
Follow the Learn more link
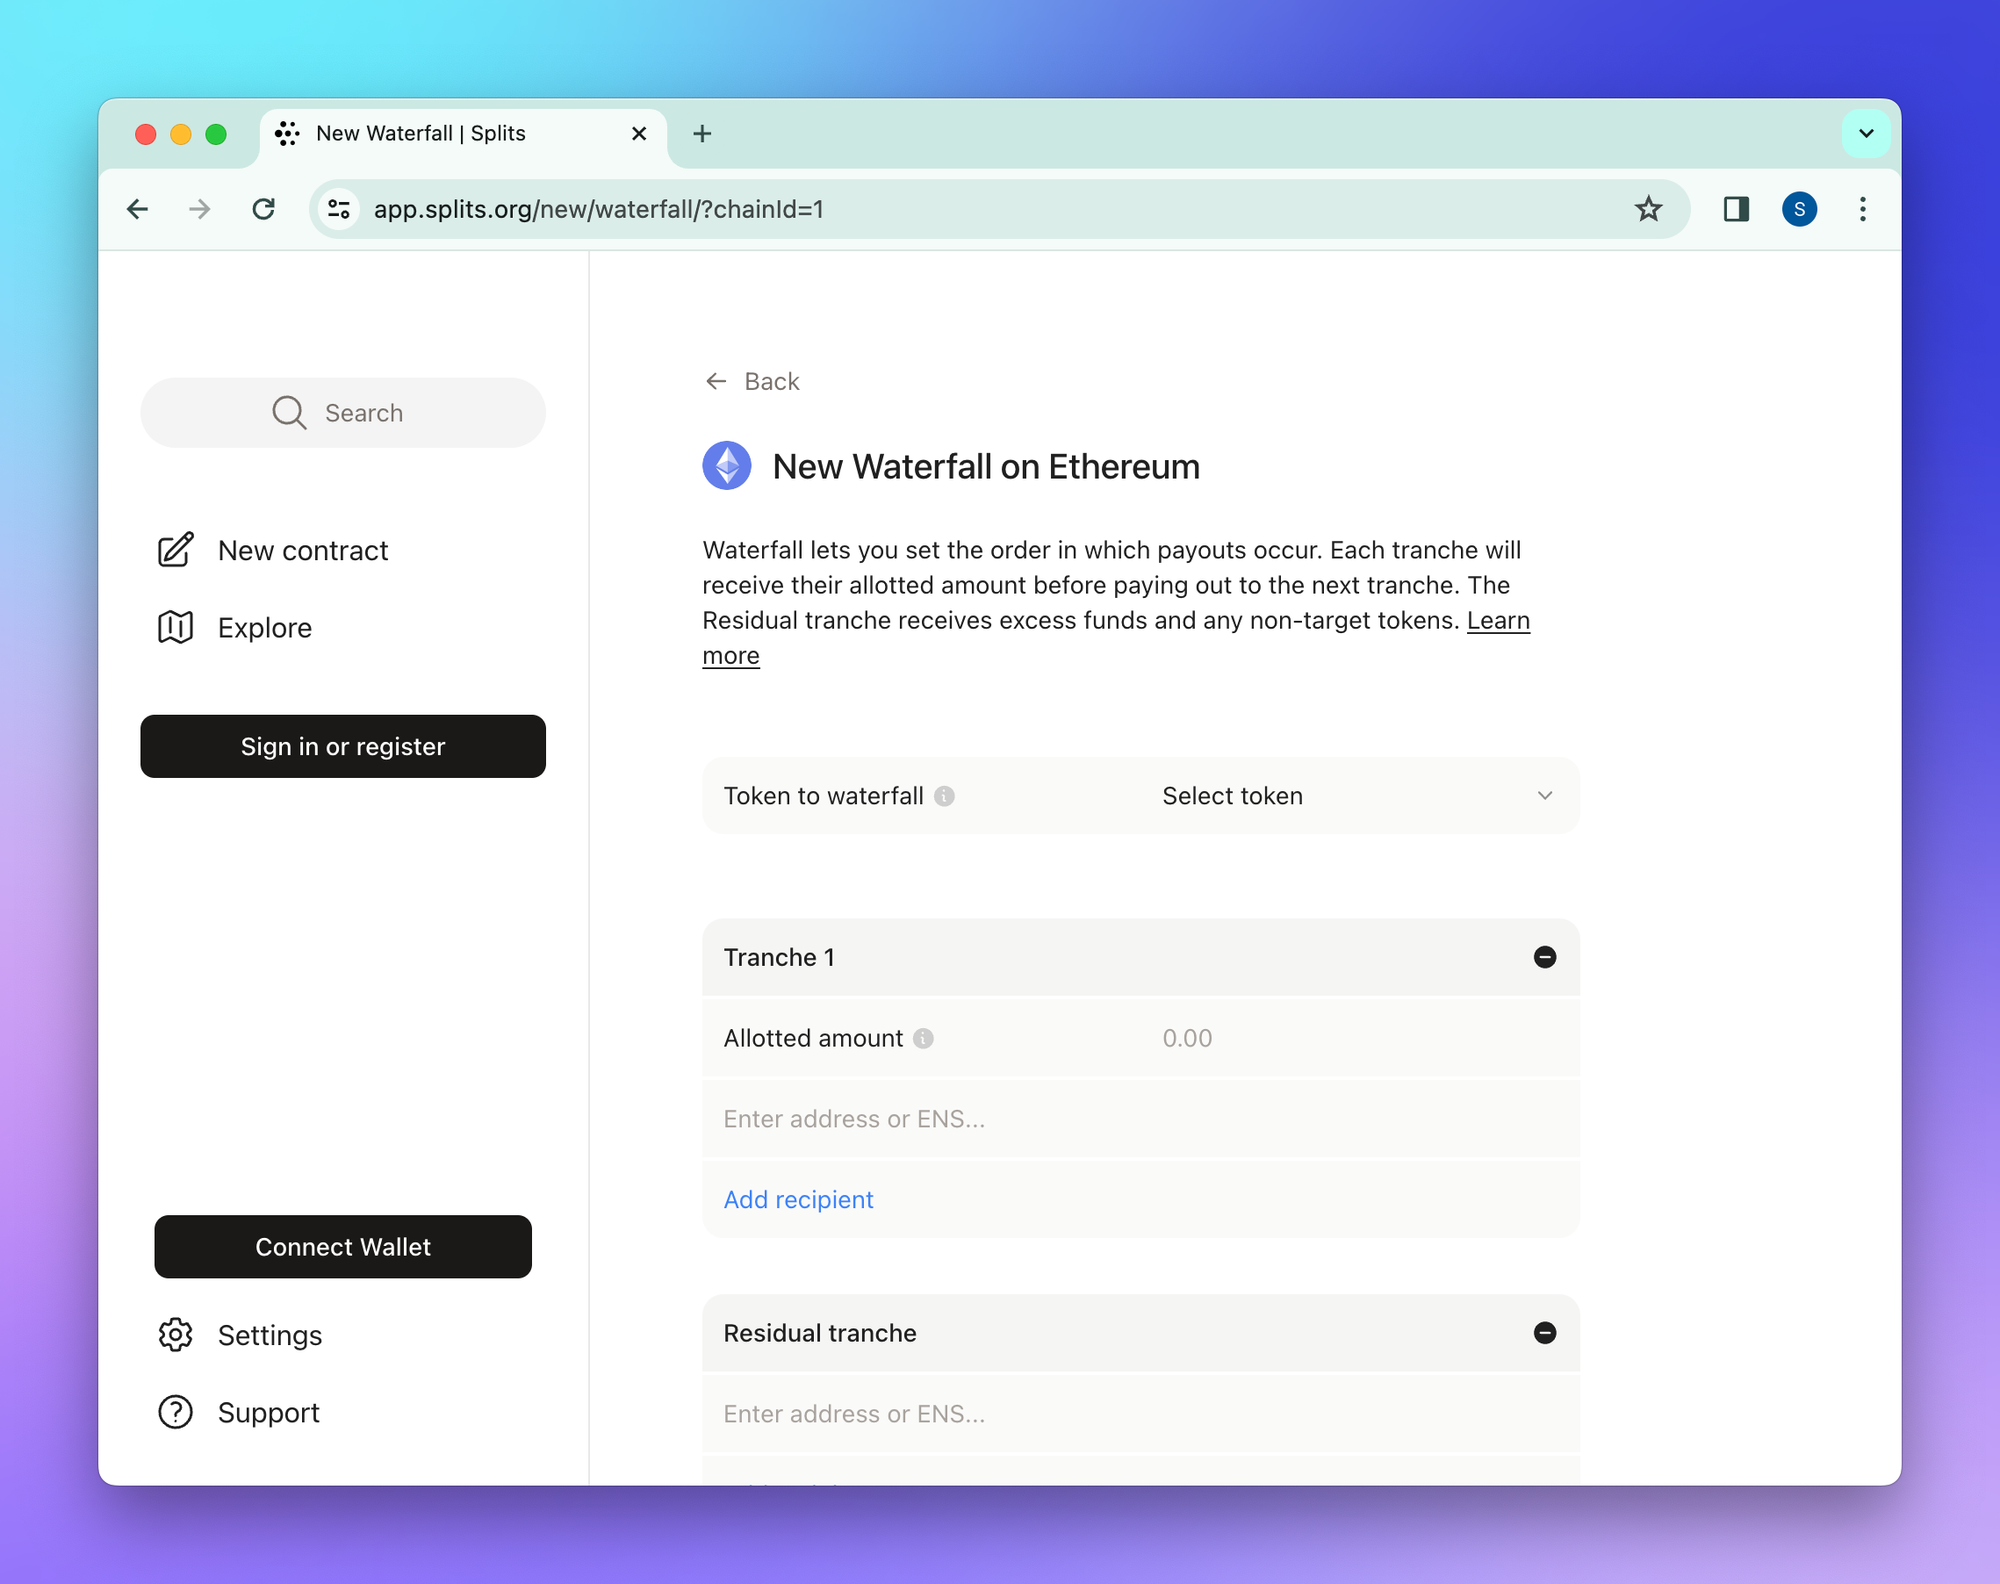[1497, 621]
